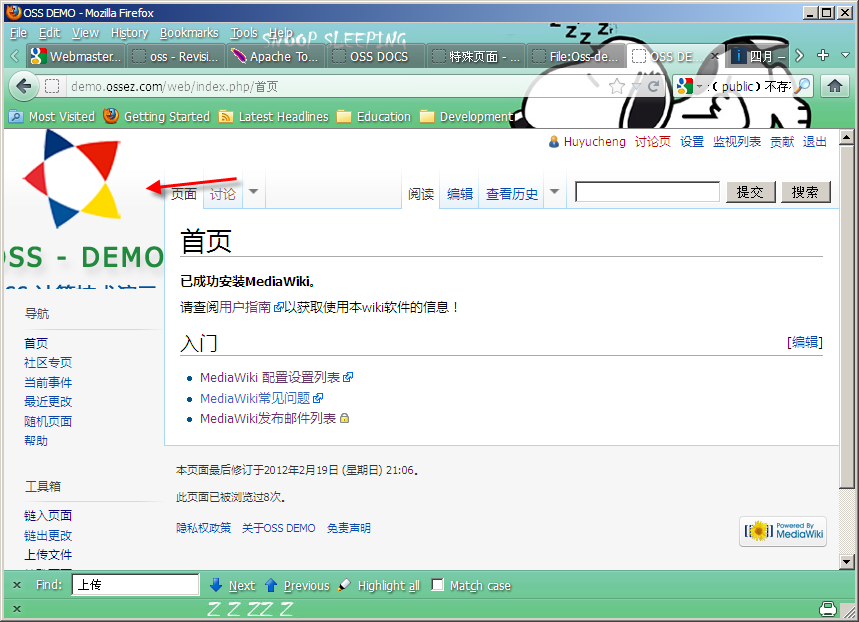
Task: Open the Development bookmarks folder
Action: click(x=466, y=116)
